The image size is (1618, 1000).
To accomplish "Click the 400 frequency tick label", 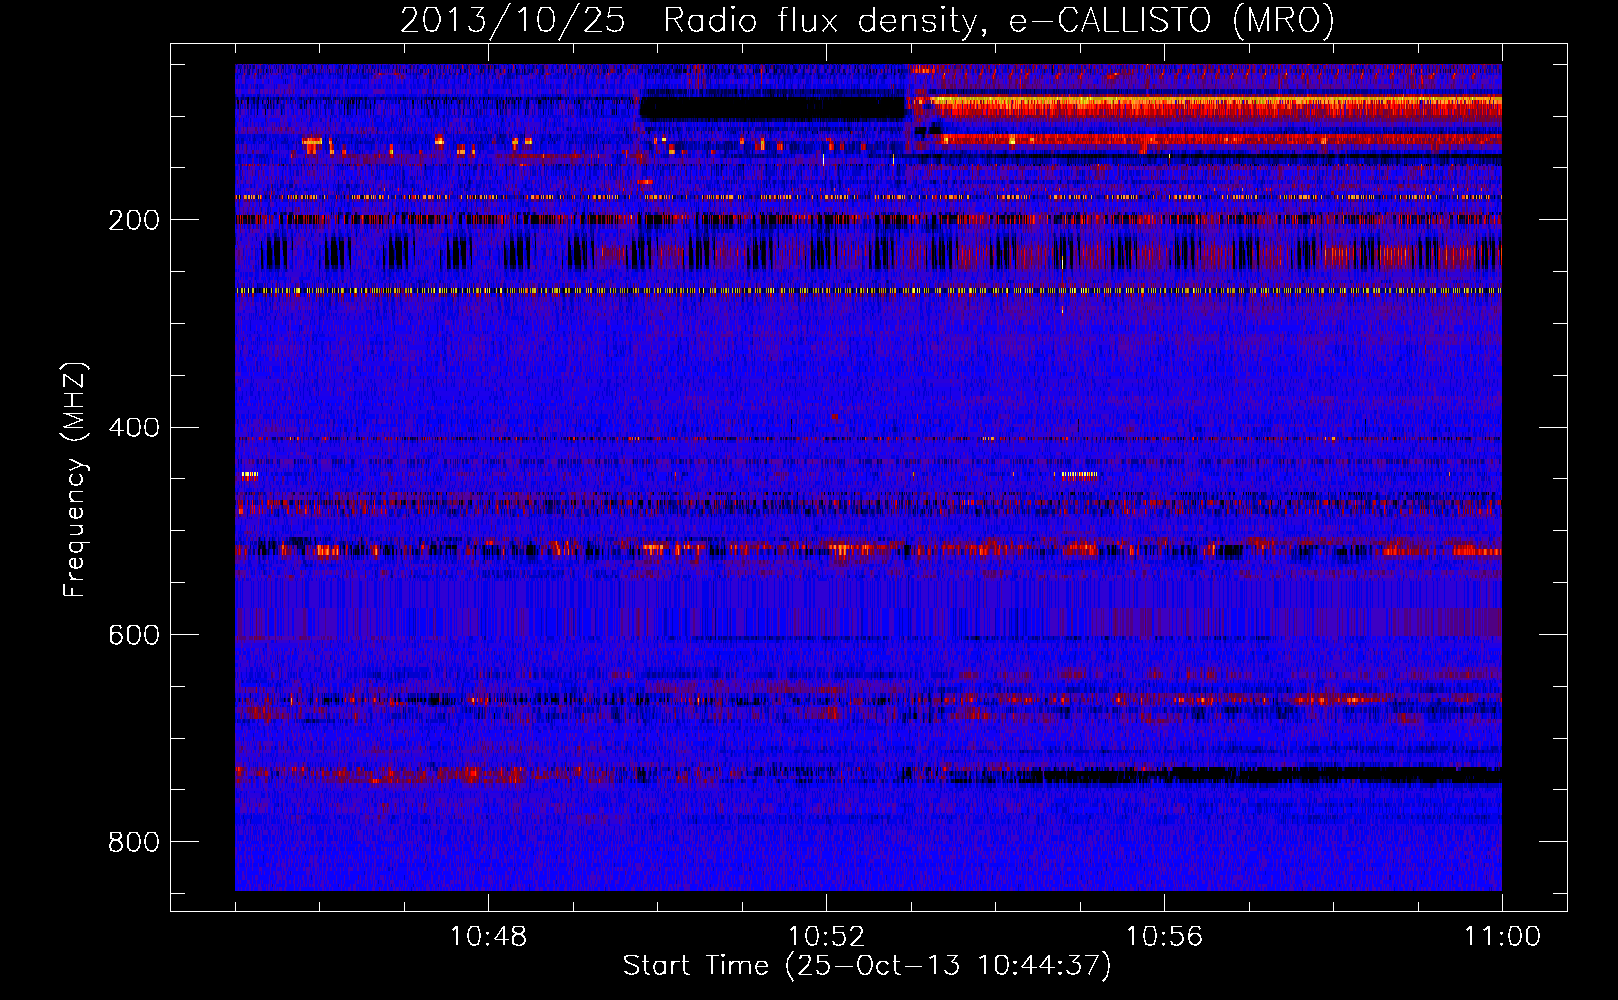I will (134, 428).
